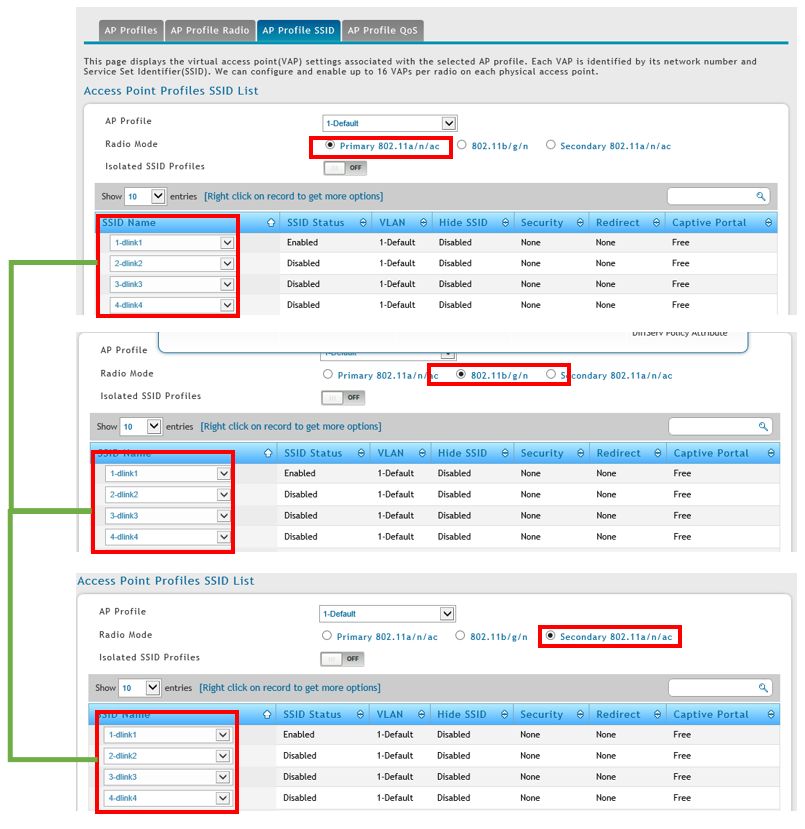Switch to the AP Profile Radio tab

click(x=209, y=30)
